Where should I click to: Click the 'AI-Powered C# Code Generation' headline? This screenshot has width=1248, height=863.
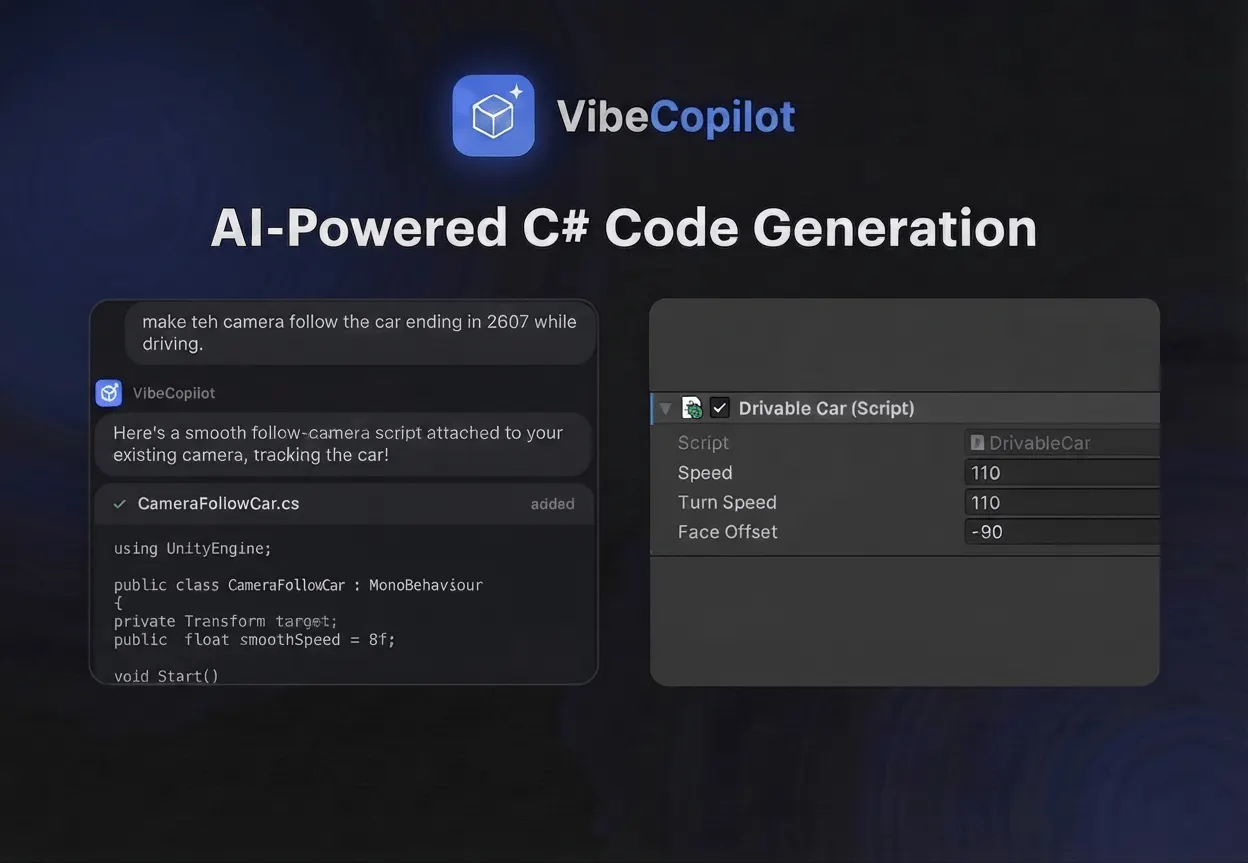tap(624, 228)
